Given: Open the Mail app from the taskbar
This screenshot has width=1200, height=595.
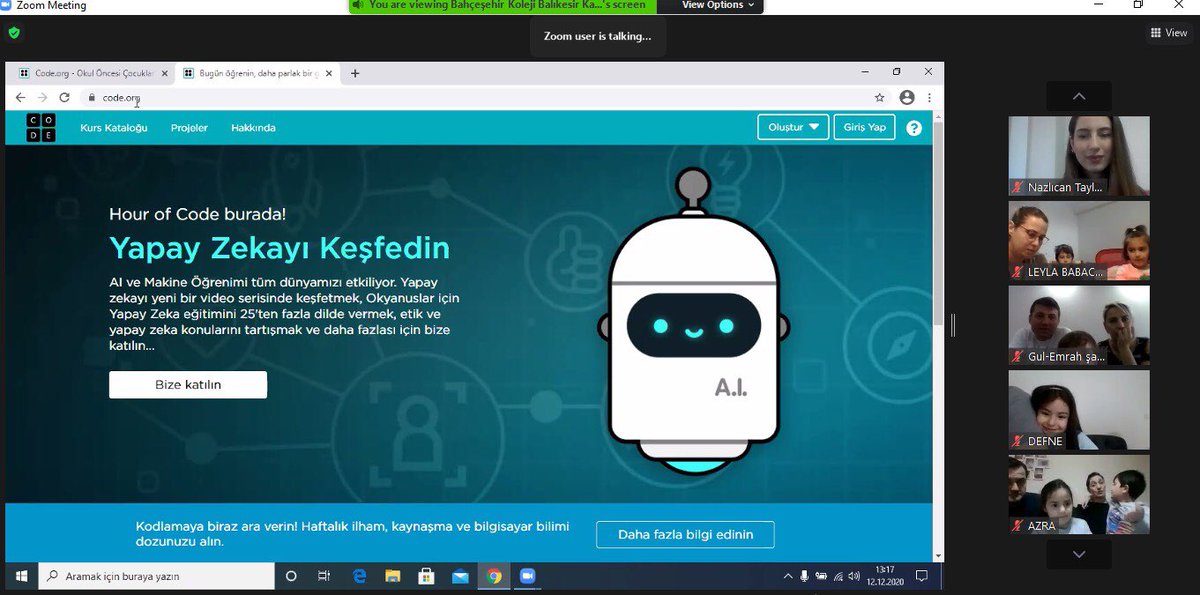Looking at the screenshot, I should point(460,576).
